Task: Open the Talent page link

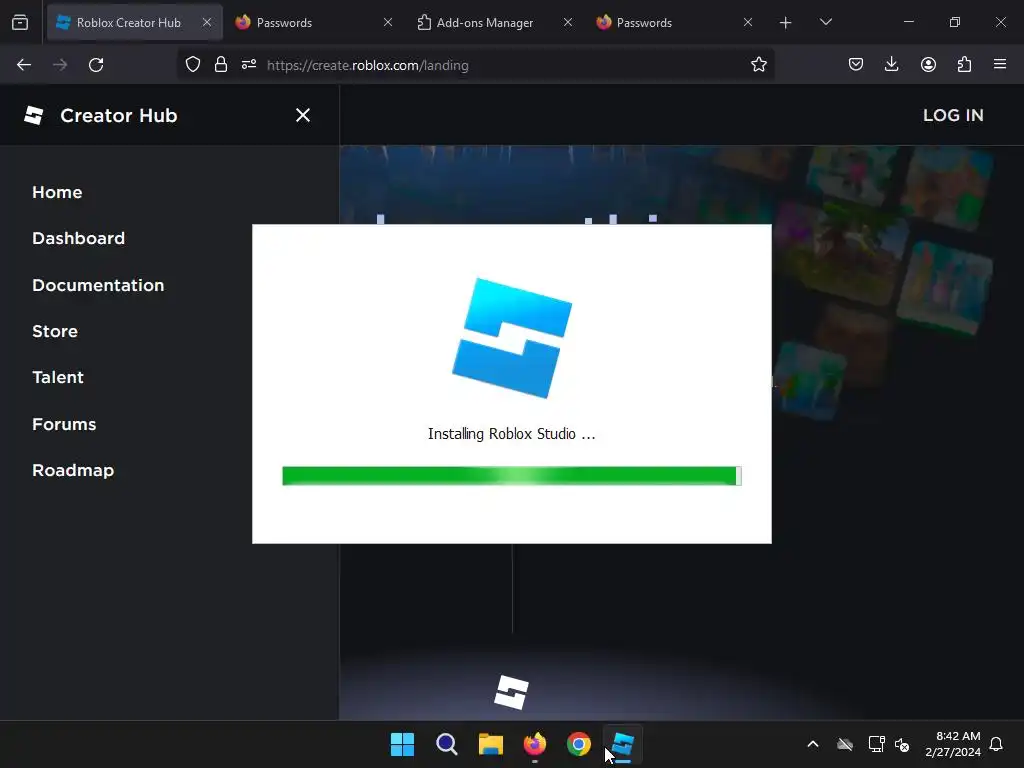Action: pos(58,377)
